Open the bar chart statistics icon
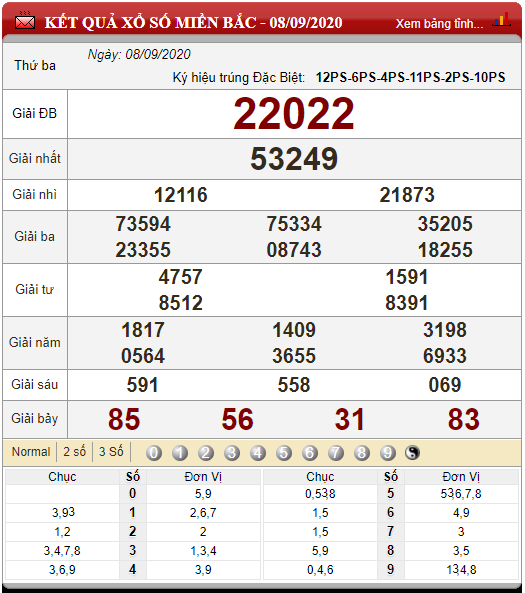Image resolution: width=525 pixels, height=593 pixels. pyautogui.click(x=501, y=20)
